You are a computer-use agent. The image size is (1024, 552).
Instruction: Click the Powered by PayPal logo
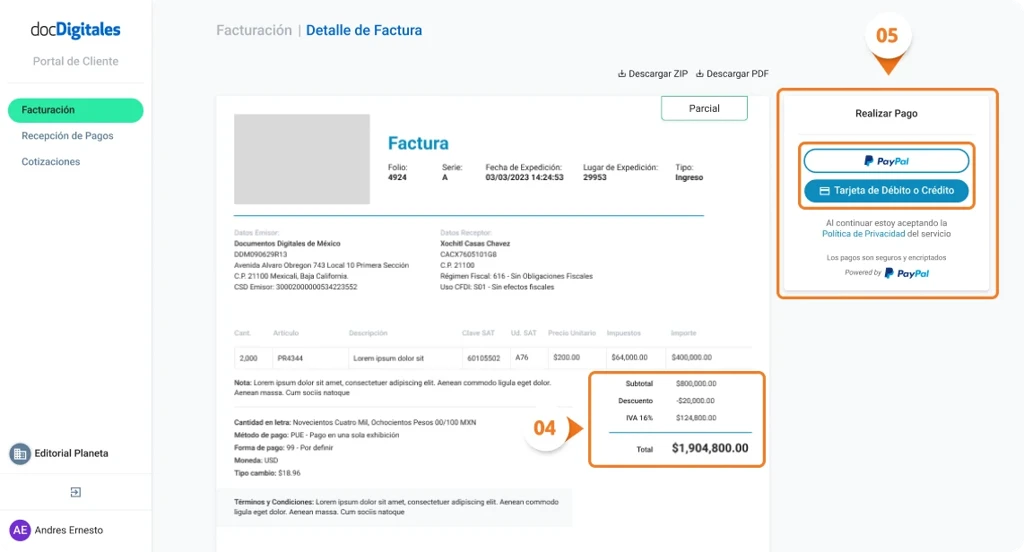click(906, 273)
